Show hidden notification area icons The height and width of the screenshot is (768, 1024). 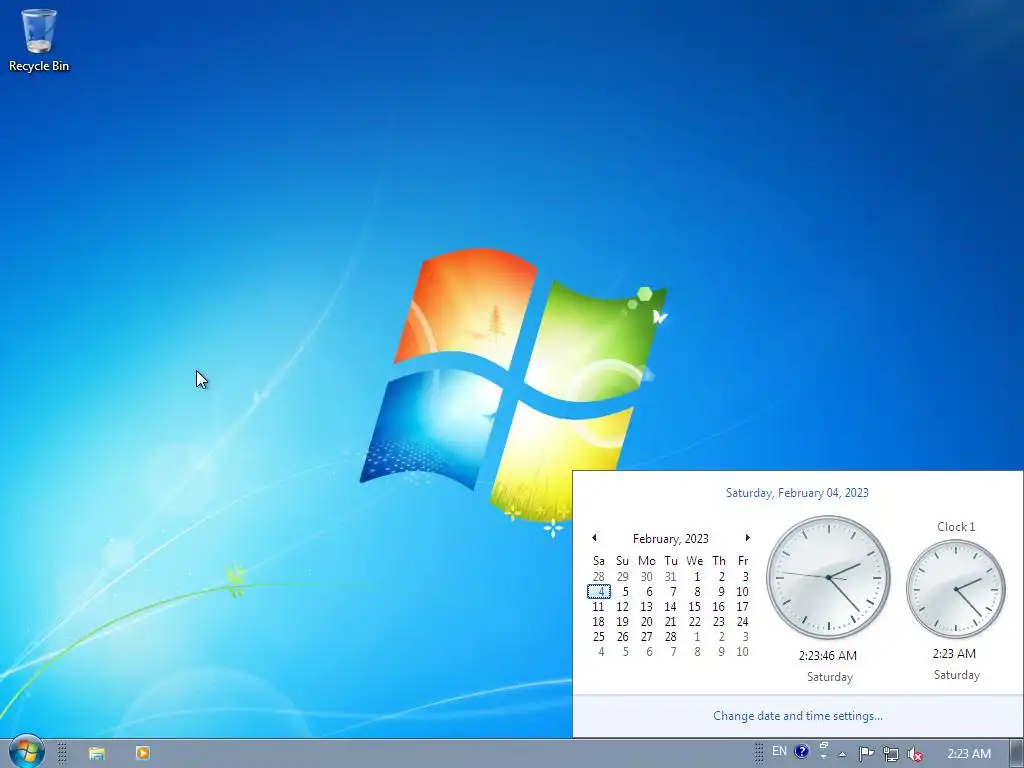pos(842,754)
